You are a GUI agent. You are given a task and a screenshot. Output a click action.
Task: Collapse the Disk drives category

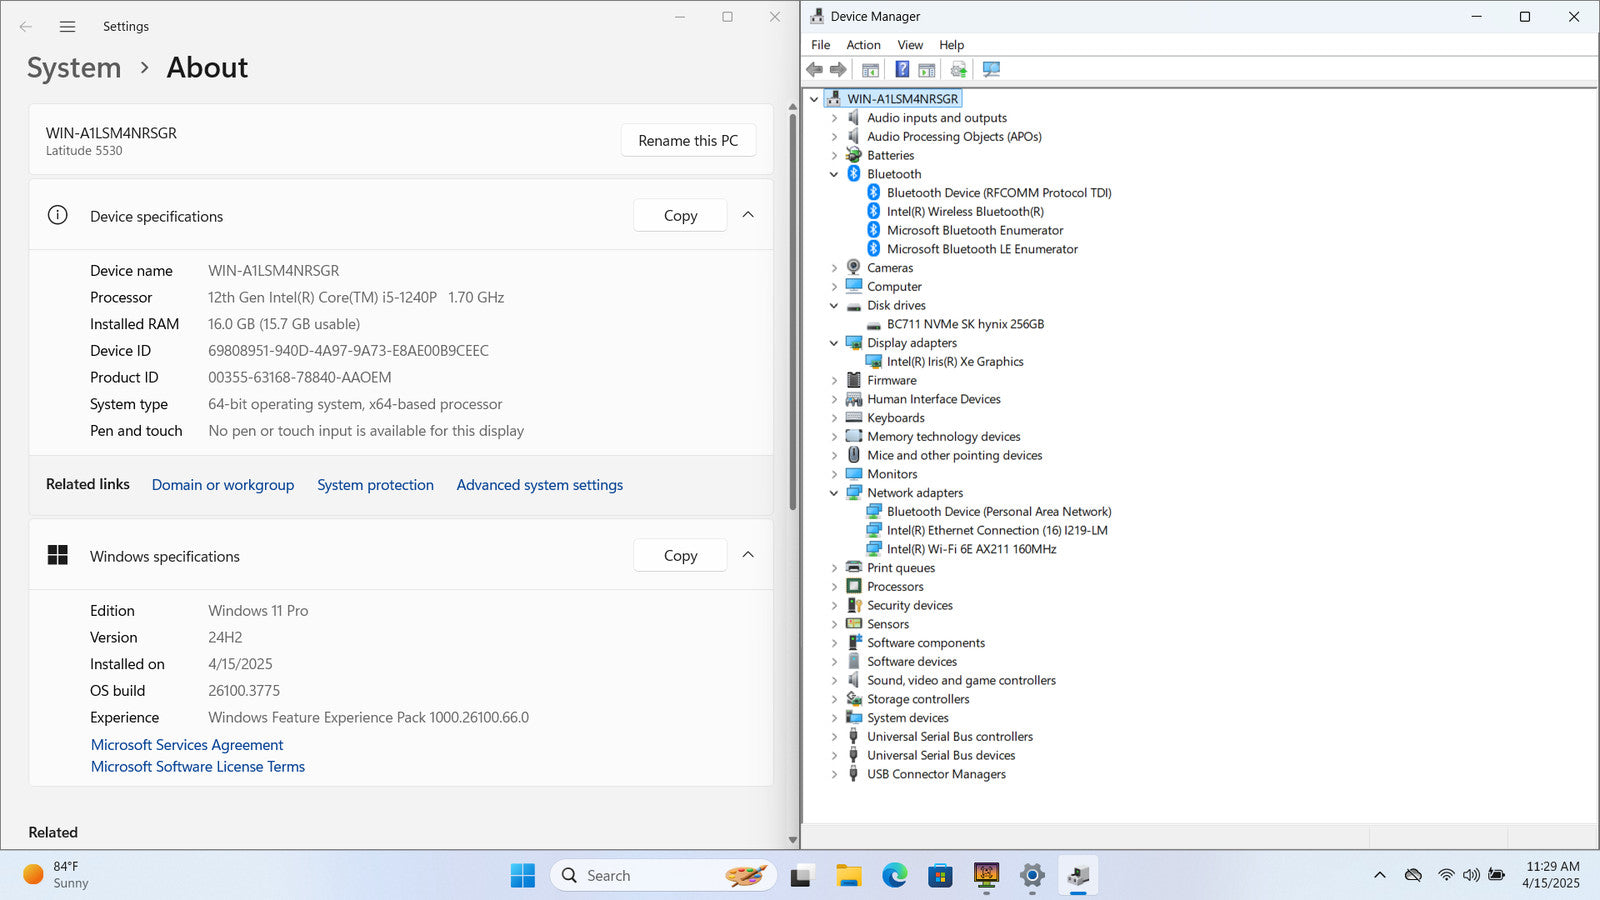coord(834,305)
